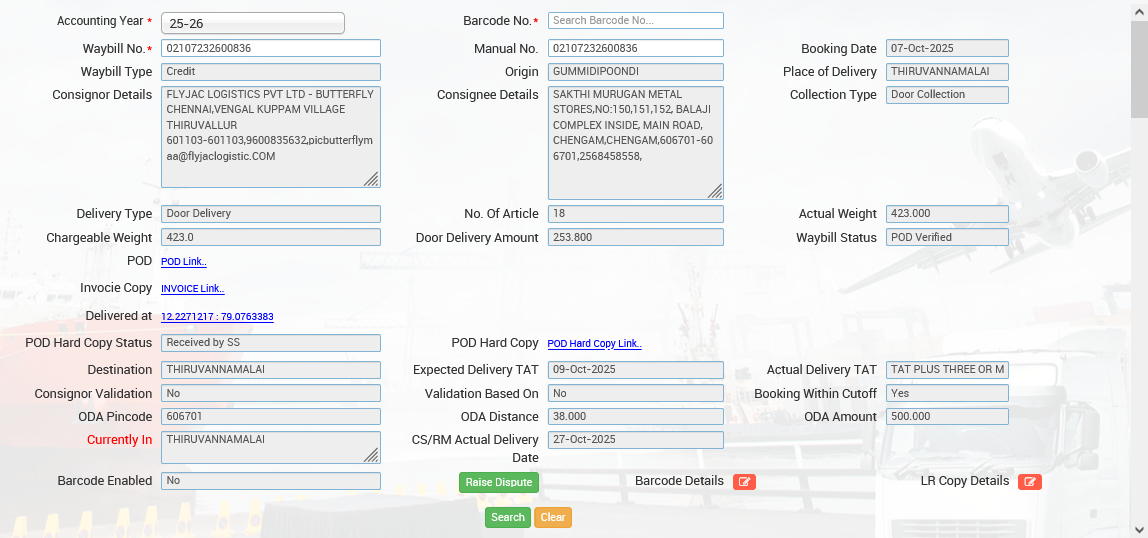Click the Barcode No. search field
Image resolution: width=1148 pixels, height=538 pixels.
635,21
